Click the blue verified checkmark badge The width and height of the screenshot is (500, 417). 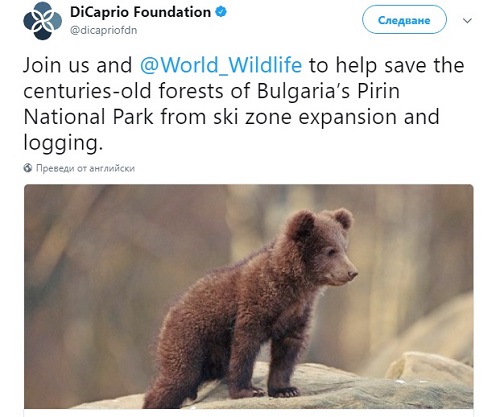pyautogui.click(x=221, y=12)
